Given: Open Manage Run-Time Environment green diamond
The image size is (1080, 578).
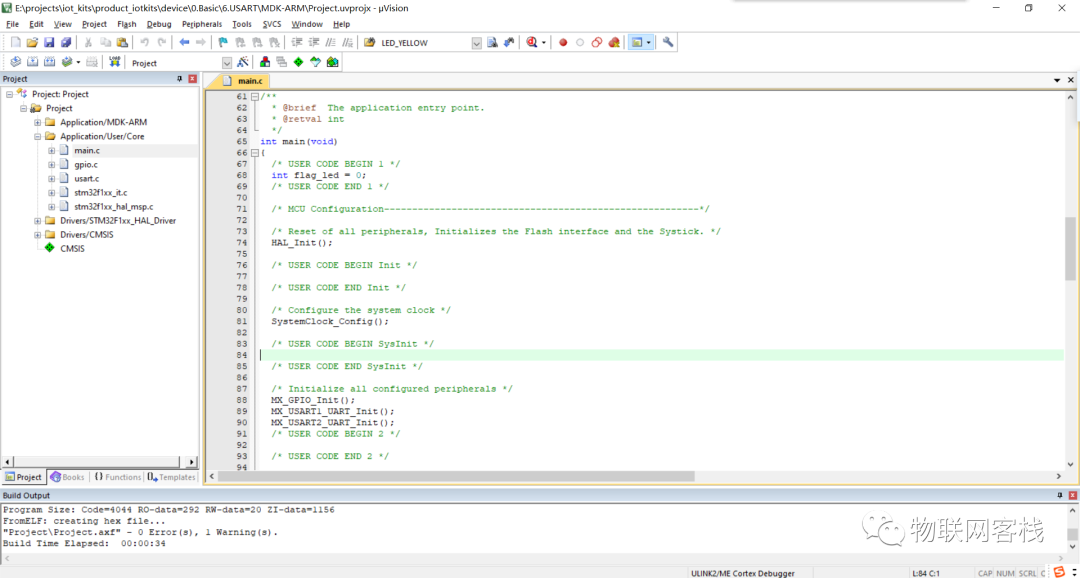Looking at the screenshot, I should (298, 63).
